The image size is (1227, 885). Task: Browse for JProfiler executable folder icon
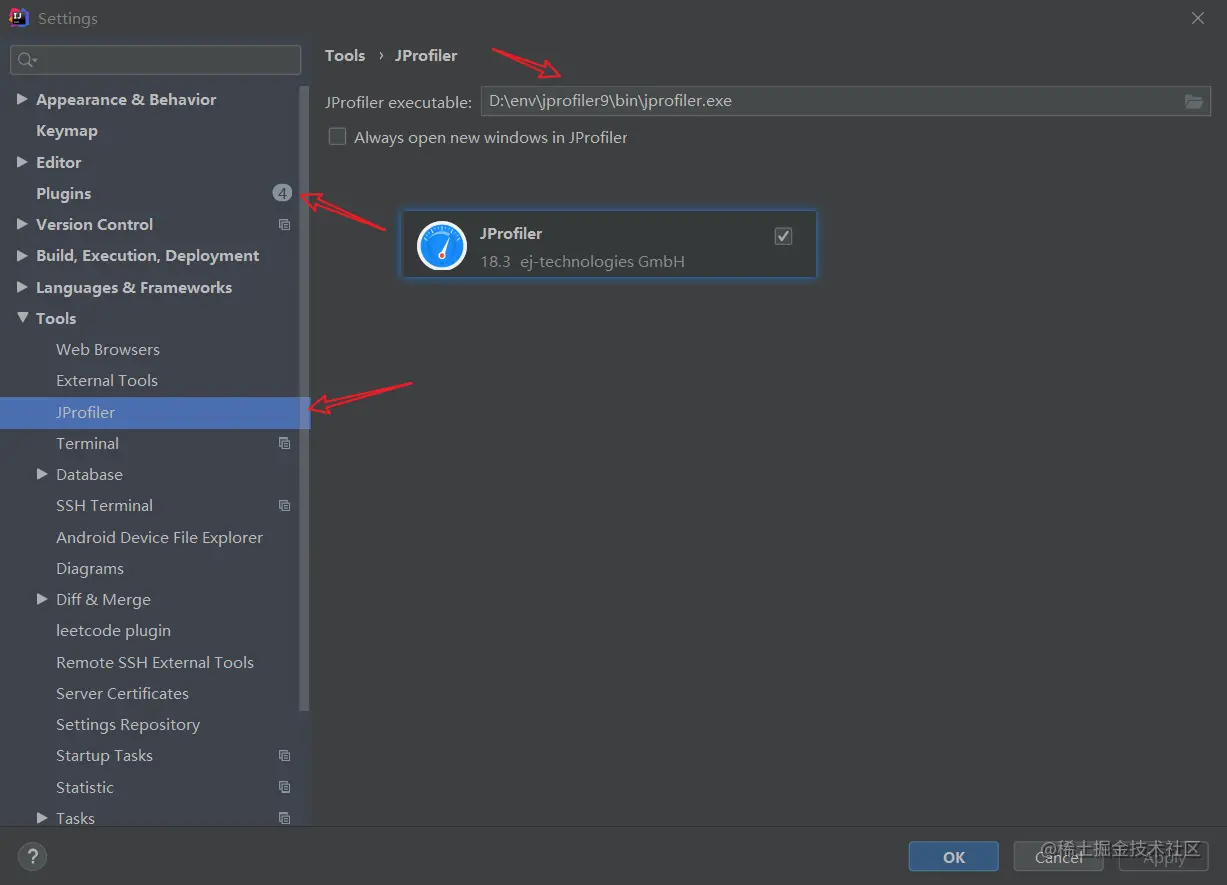click(1194, 101)
